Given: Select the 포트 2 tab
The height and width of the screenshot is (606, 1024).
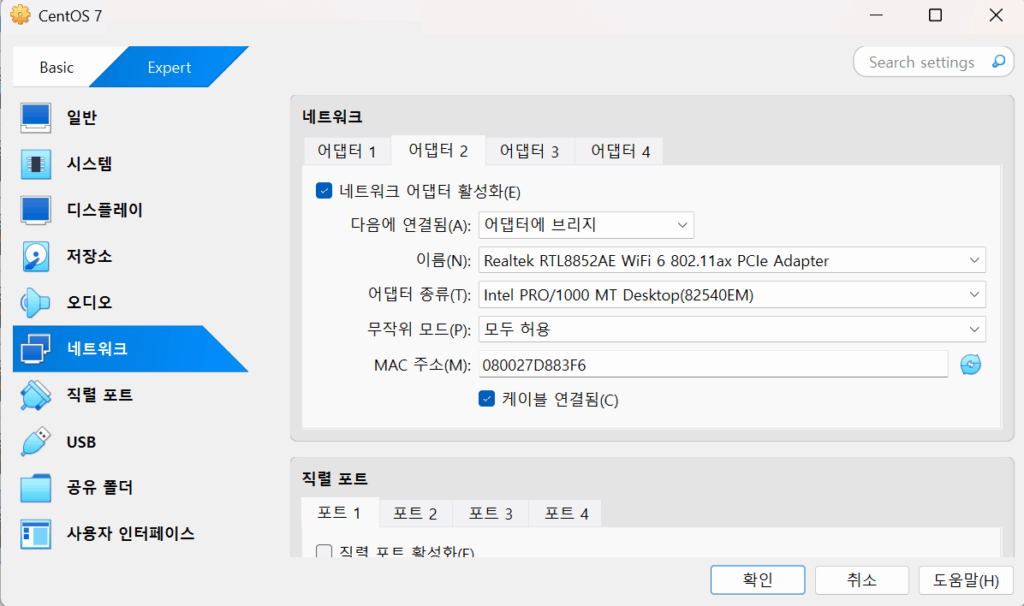Looking at the screenshot, I should click(415, 512).
